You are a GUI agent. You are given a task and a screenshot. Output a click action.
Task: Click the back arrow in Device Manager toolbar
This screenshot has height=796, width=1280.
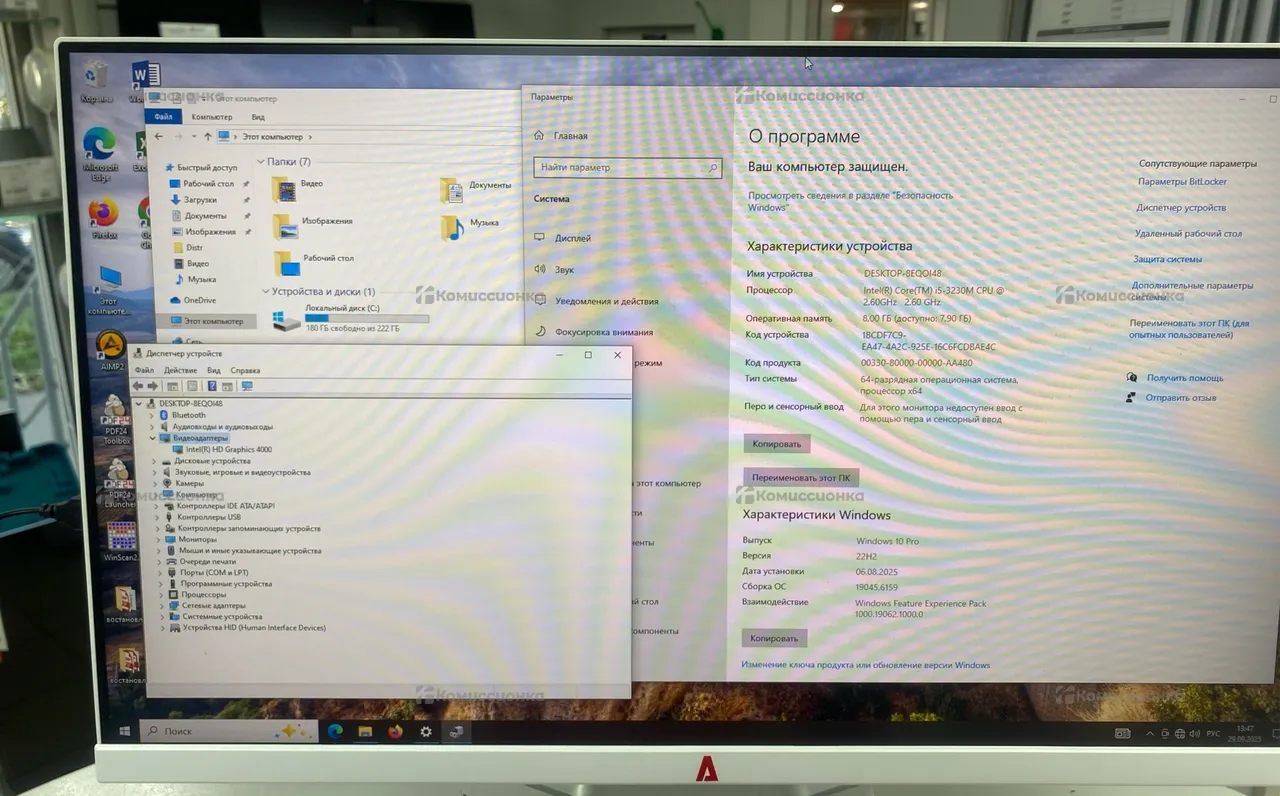pos(138,386)
